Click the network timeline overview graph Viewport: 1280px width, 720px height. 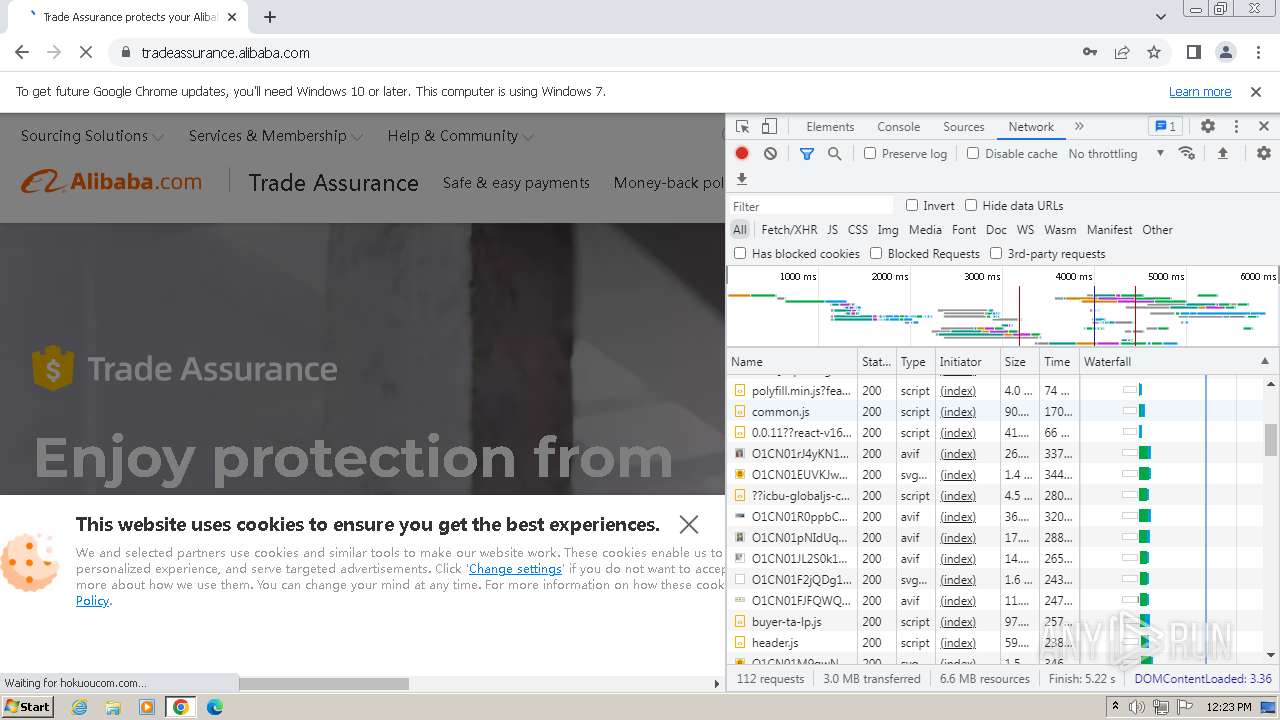[x=1002, y=307]
